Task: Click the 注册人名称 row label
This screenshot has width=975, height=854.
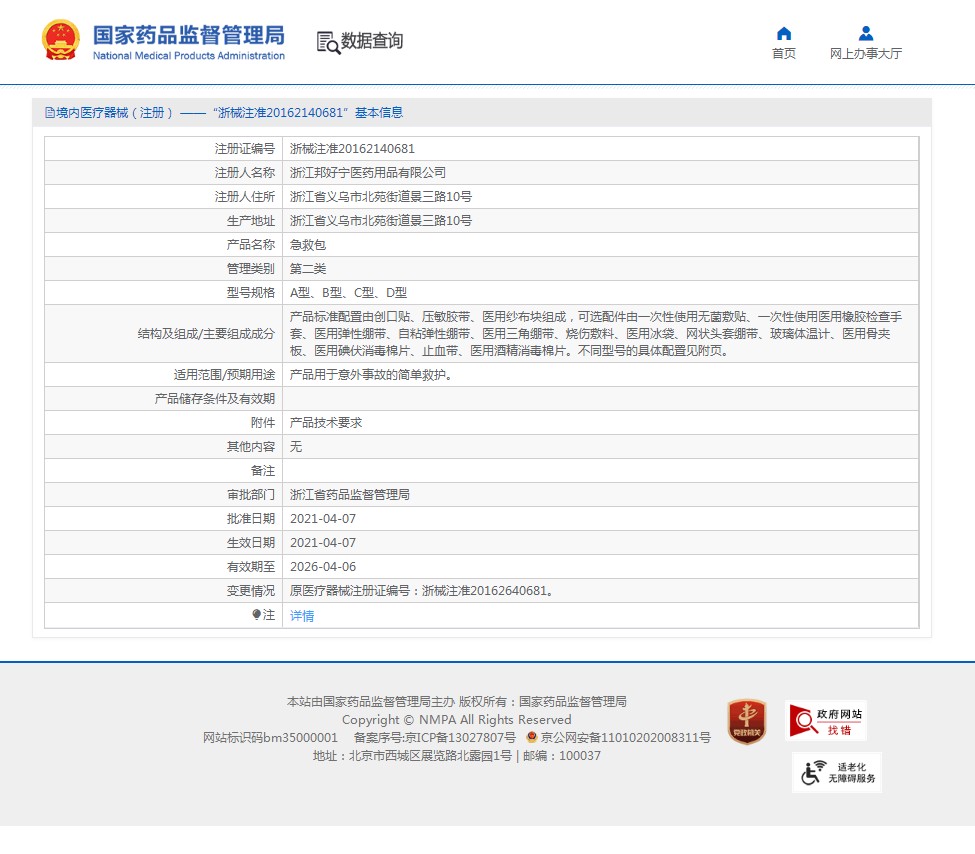Action: [244, 172]
